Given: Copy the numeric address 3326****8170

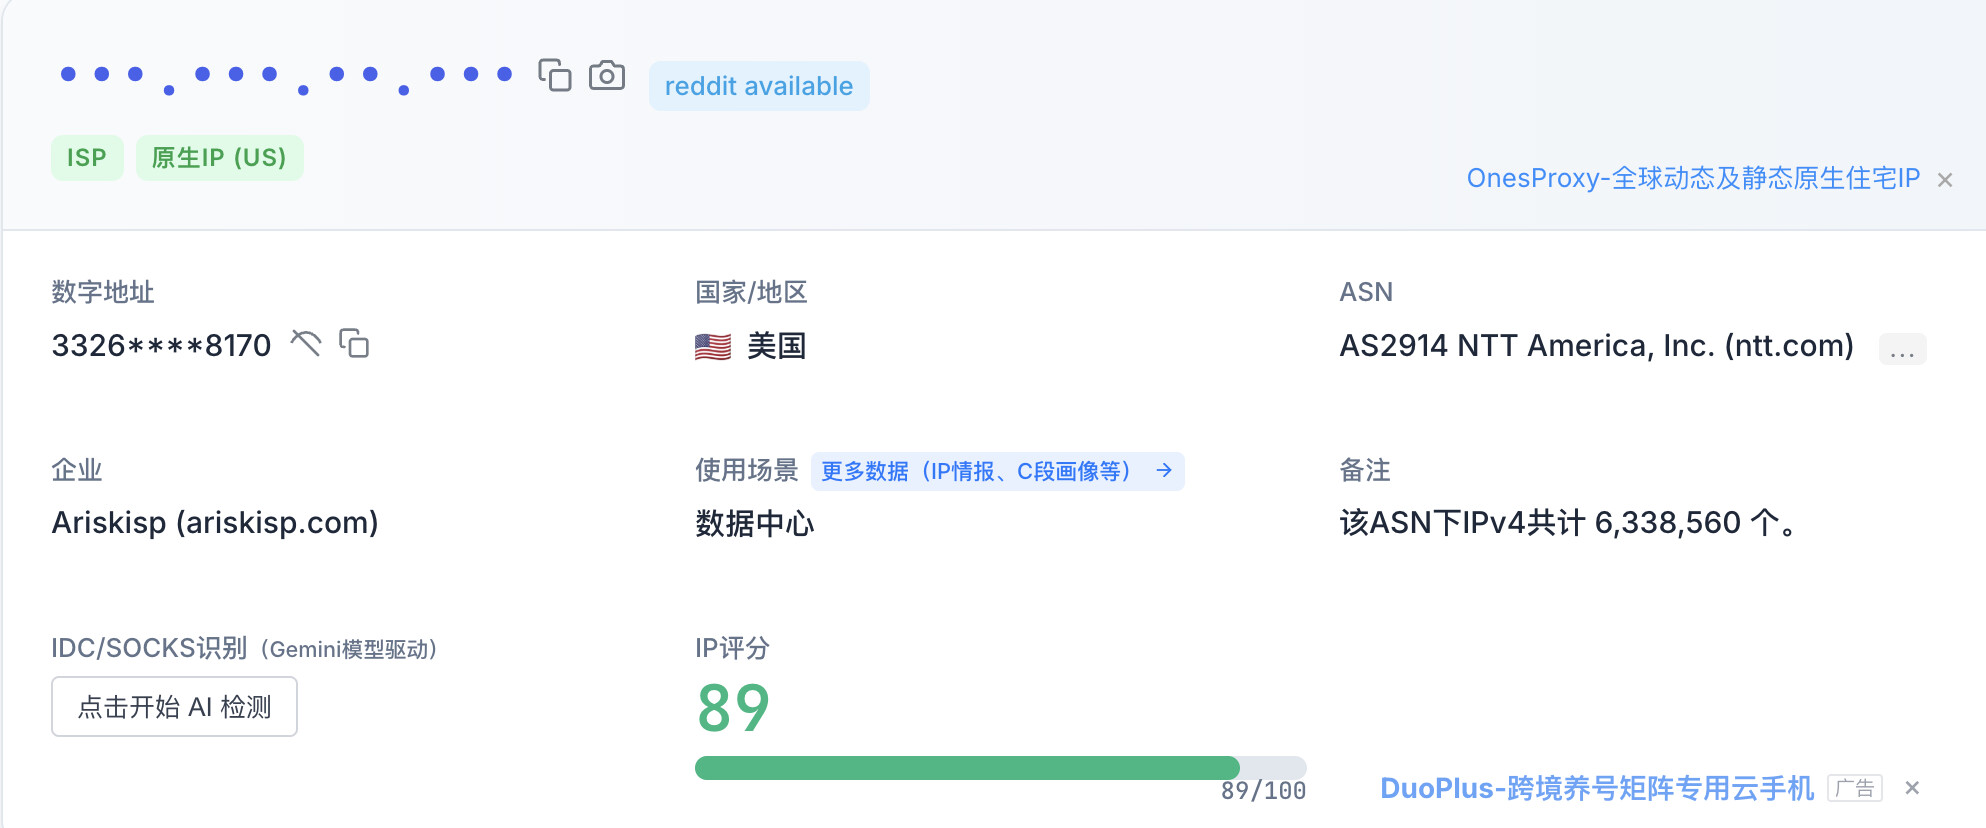Looking at the screenshot, I should coord(354,344).
